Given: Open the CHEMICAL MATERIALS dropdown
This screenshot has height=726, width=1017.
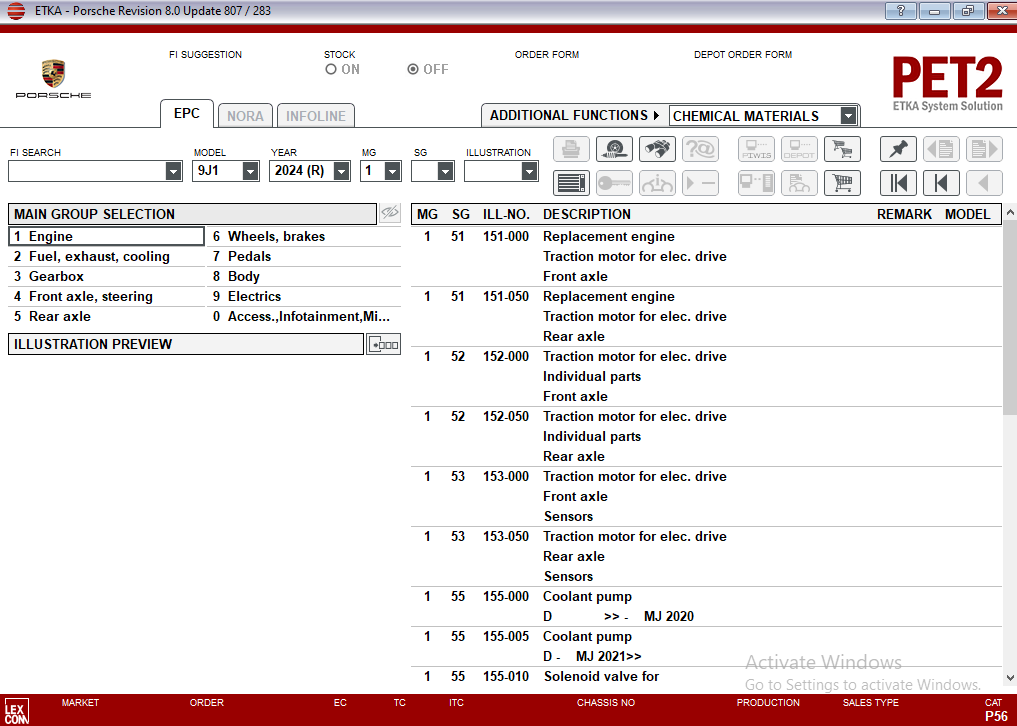Looking at the screenshot, I should [848, 115].
